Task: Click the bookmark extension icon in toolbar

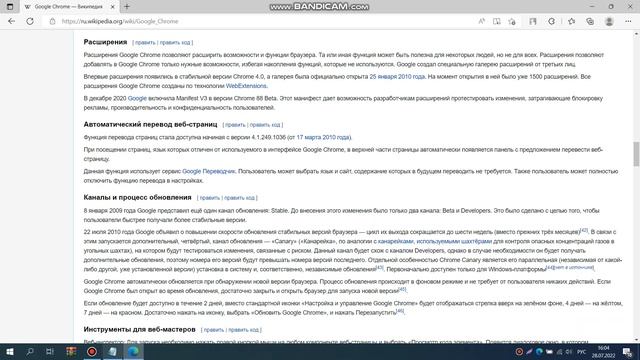Action: pos(533,21)
